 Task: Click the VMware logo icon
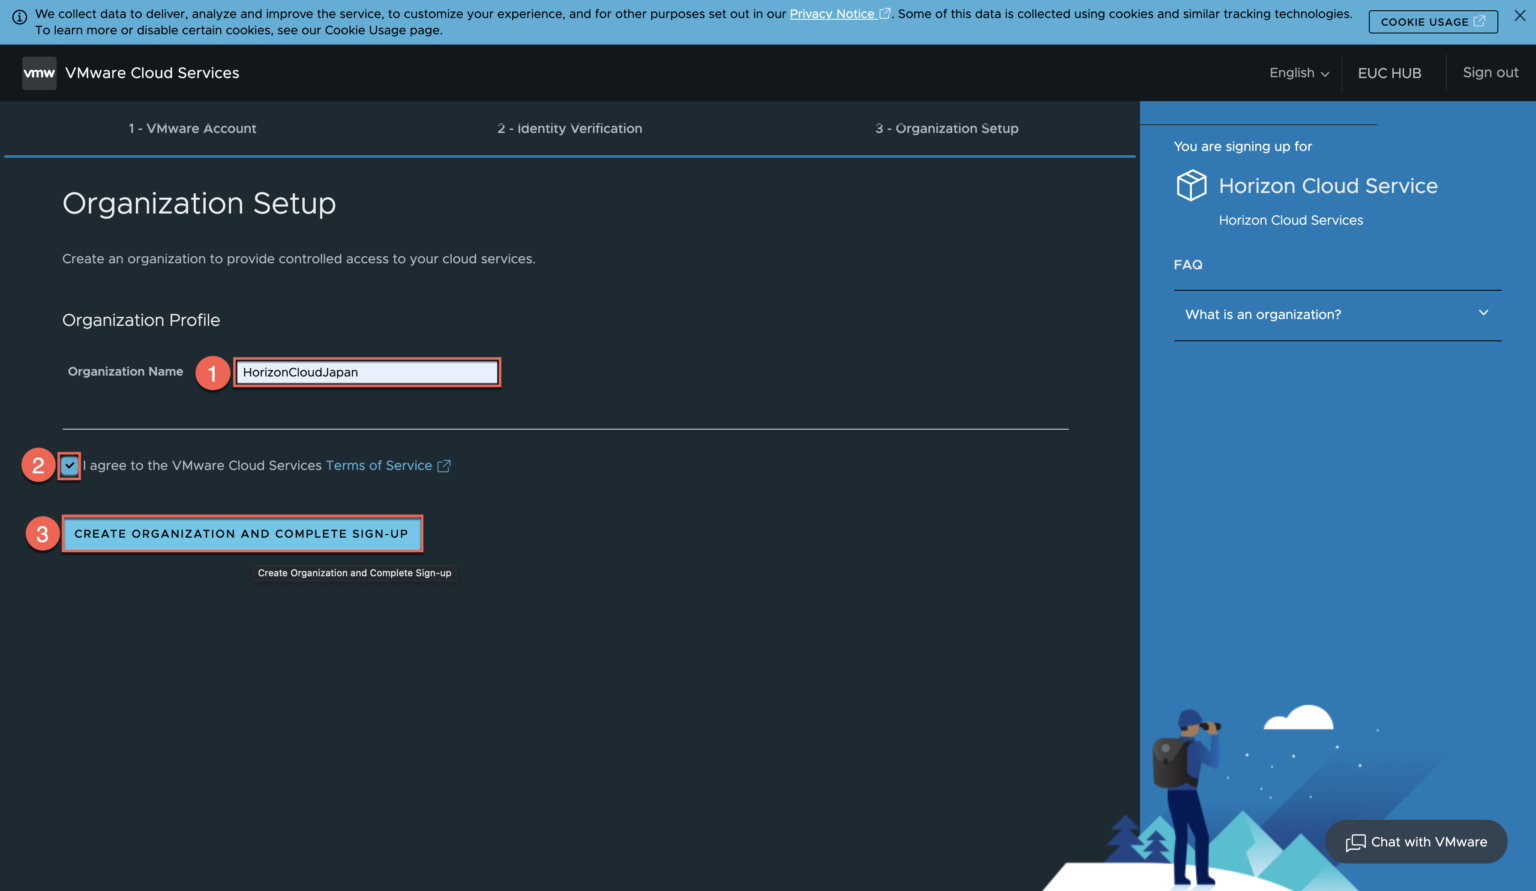[39, 73]
